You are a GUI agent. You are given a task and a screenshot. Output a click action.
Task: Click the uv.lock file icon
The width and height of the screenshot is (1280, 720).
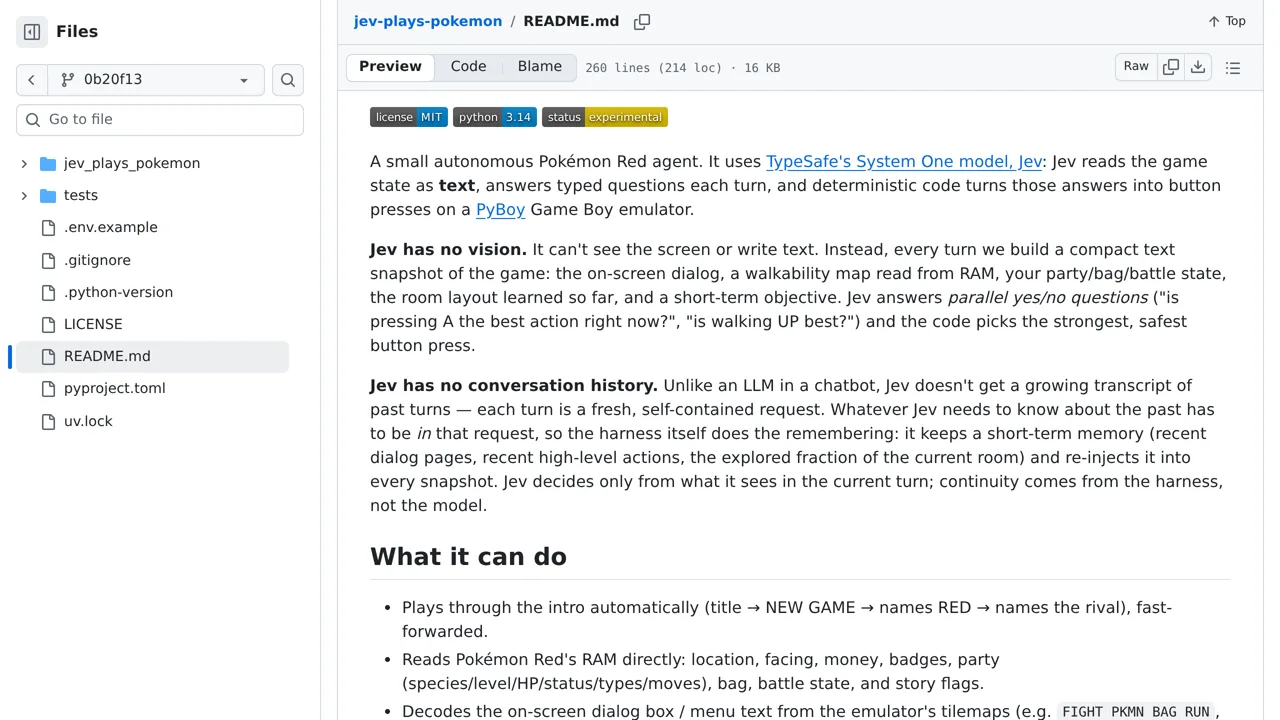[48, 421]
